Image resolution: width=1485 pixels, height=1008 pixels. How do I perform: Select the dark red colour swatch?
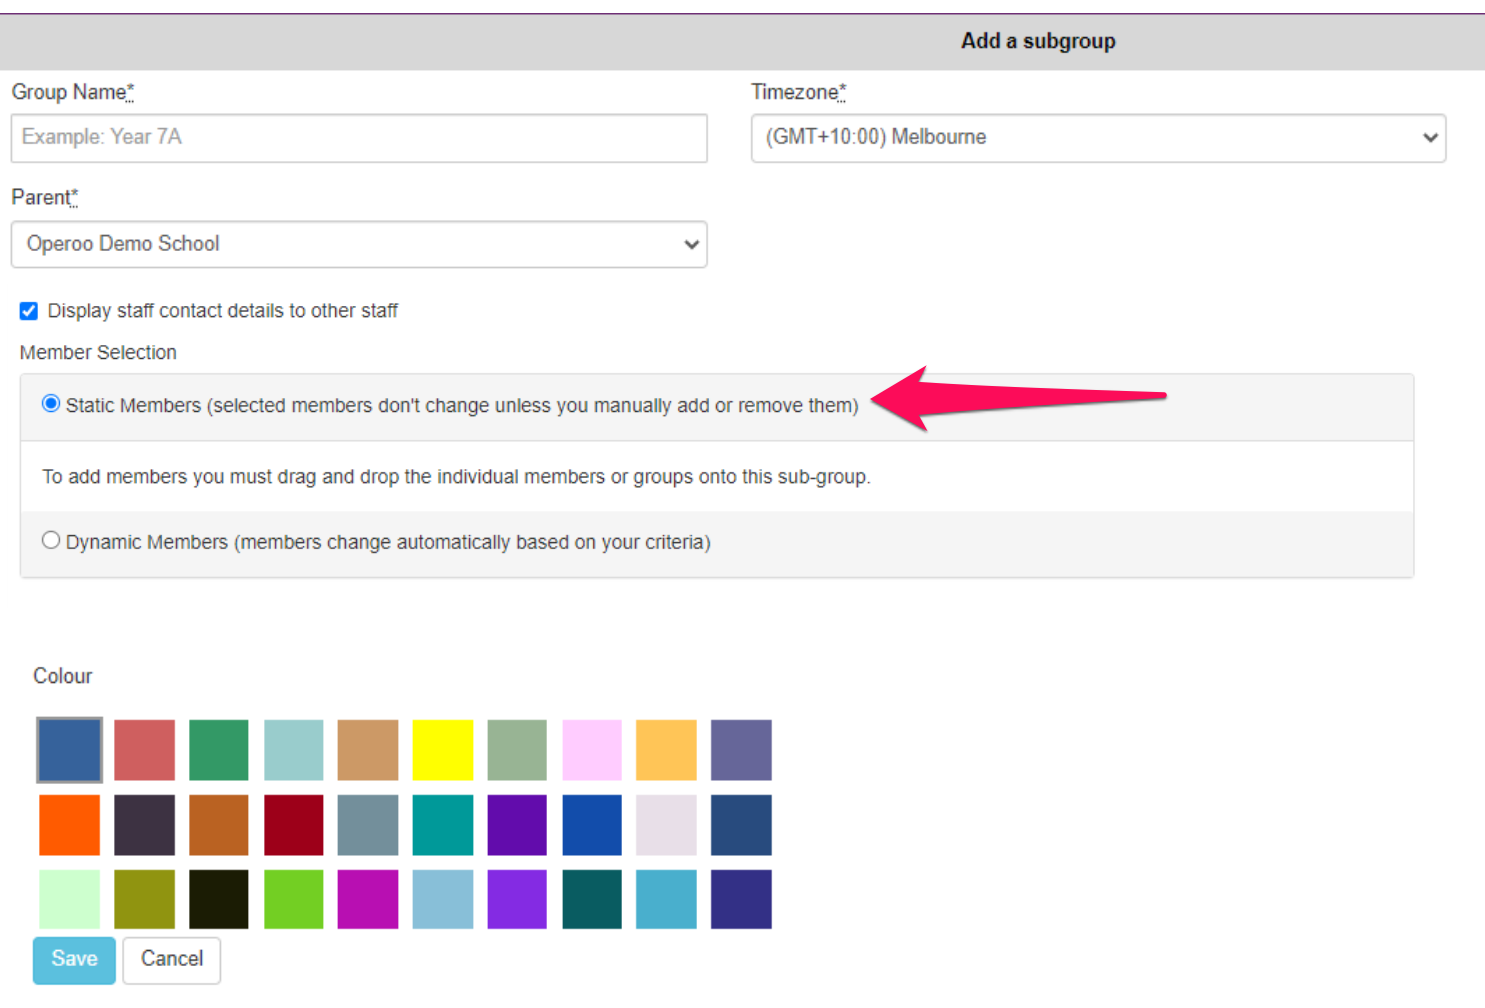pos(294,825)
